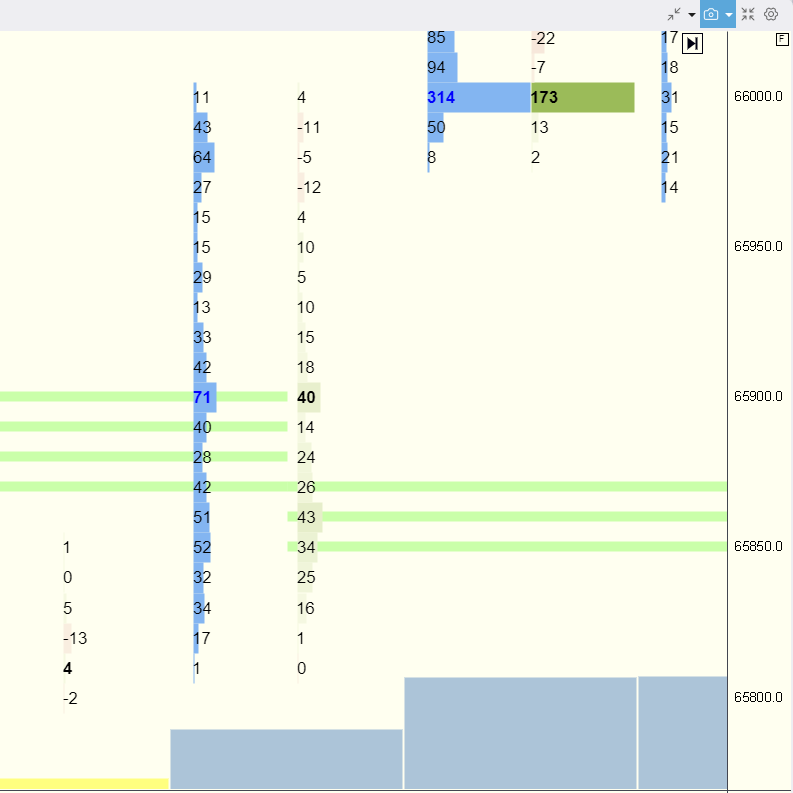Select the green 173 delta cell

[582, 98]
